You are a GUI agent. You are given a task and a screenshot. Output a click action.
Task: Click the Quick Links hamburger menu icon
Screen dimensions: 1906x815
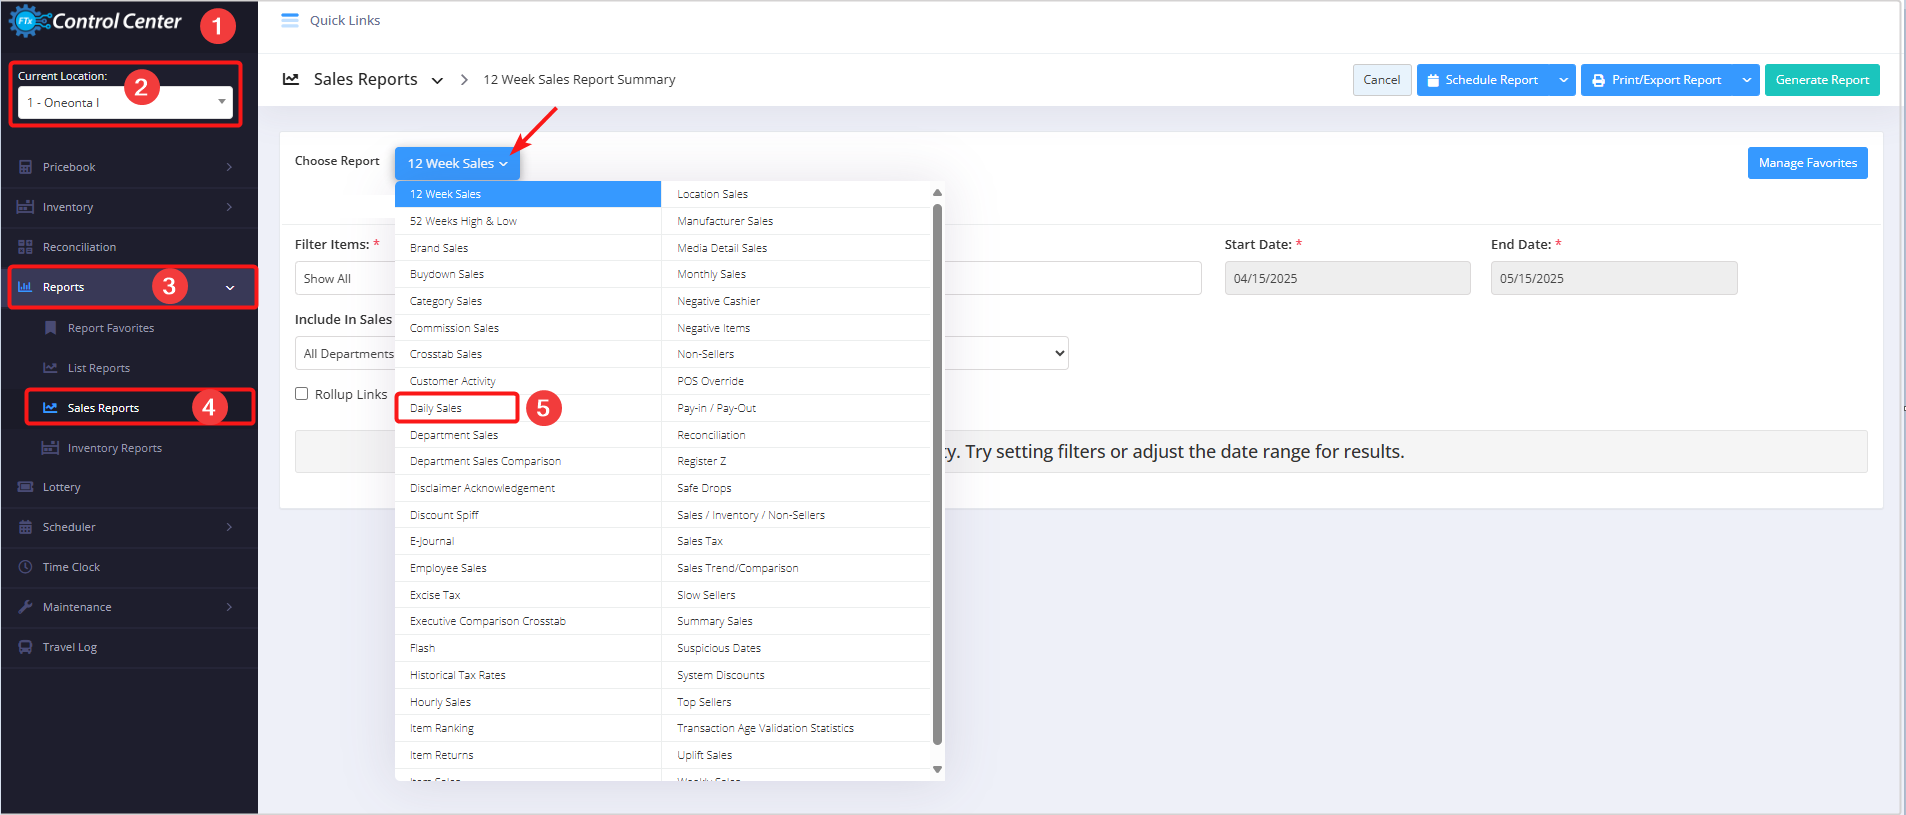(290, 20)
